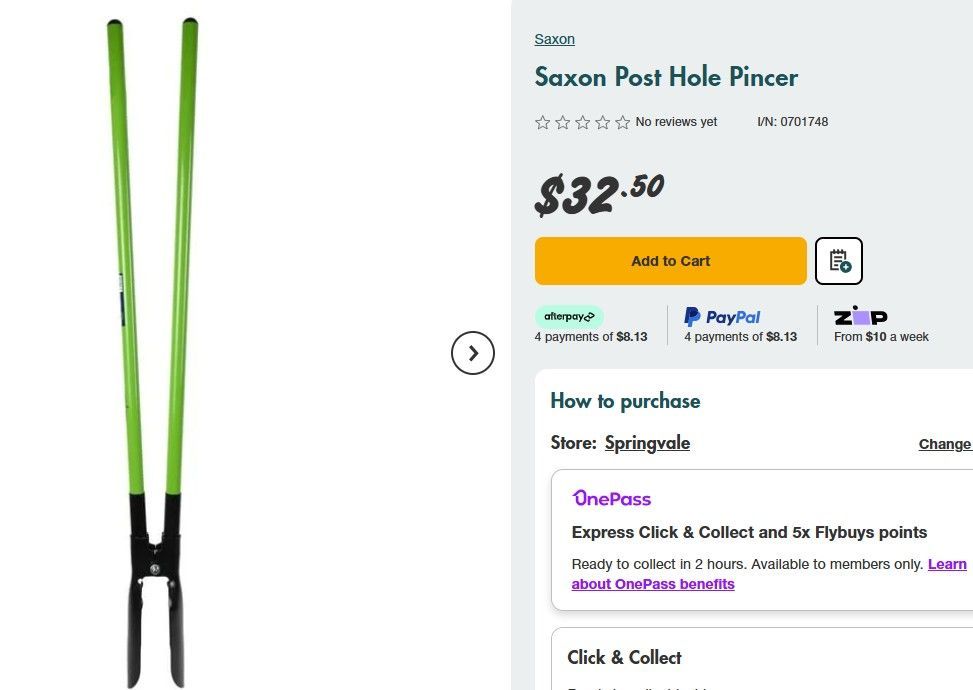
Task: Select the third rating star
Action: (583, 122)
